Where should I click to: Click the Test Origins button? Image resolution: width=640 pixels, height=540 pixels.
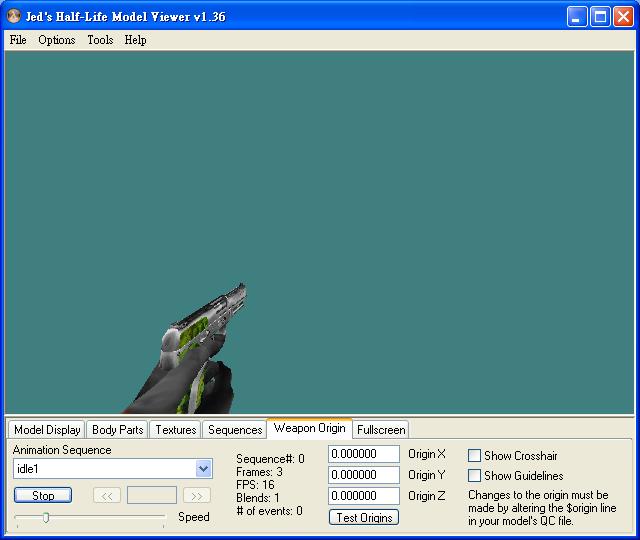[364, 517]
